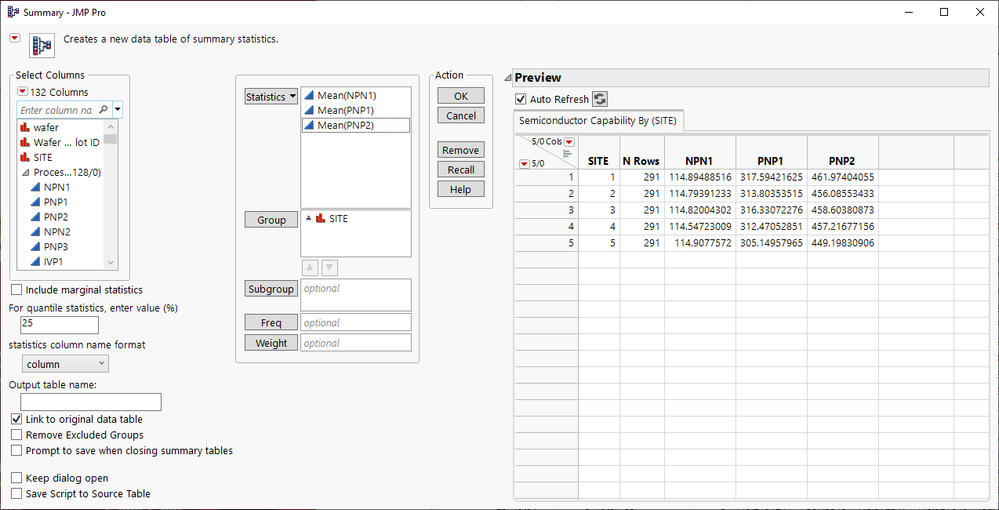Collapse the Preview section disclosure triangle
Screen dimensions: 999x510
508,78
